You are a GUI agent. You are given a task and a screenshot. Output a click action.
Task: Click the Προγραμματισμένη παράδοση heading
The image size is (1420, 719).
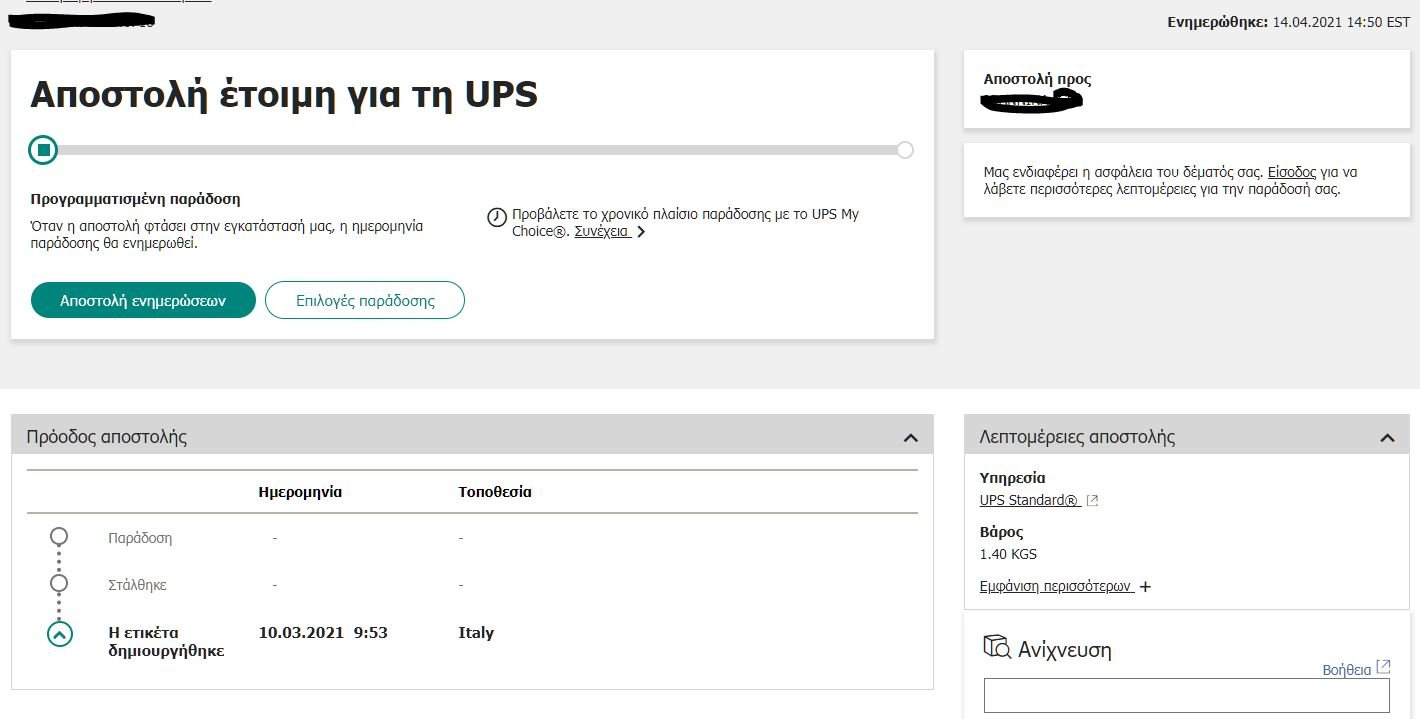[x=135, y=200]
